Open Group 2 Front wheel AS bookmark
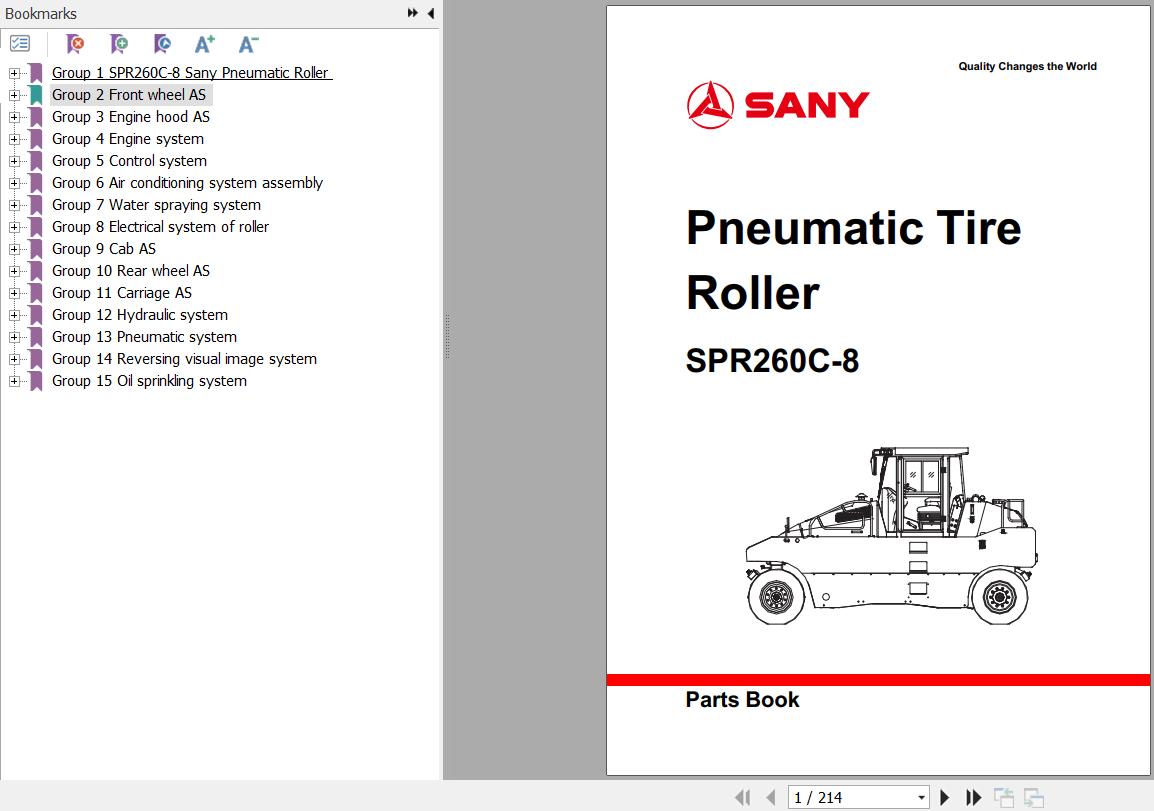Viewport: 1154px width, 811px height. coord(129,95)
